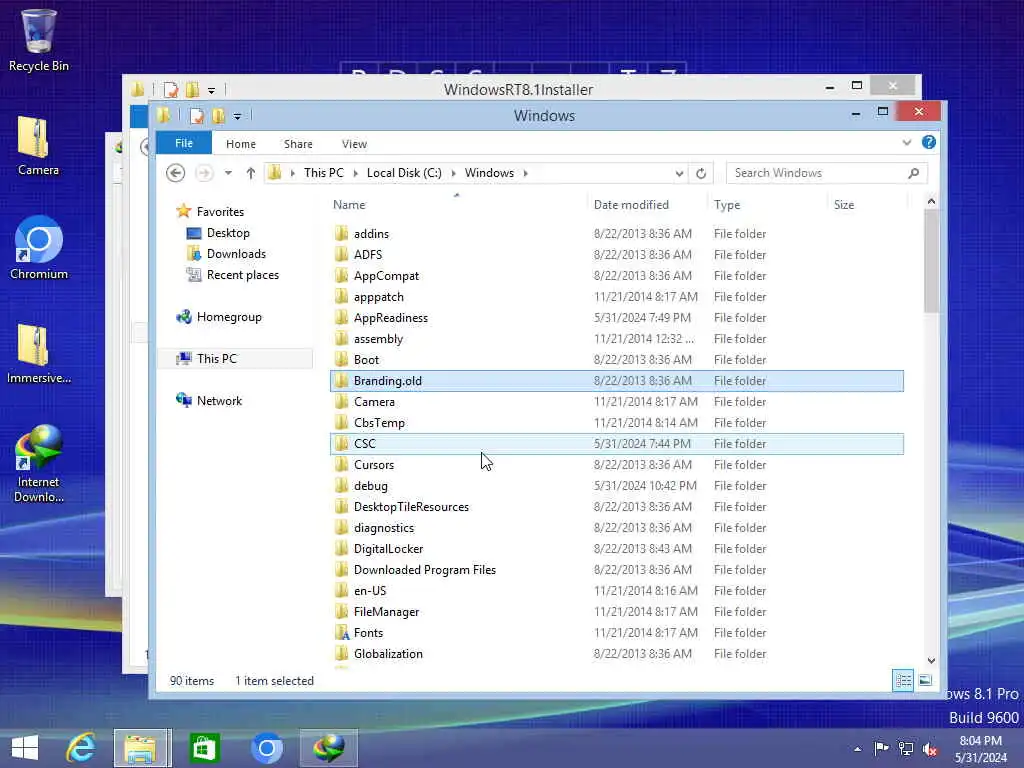
Task: Select Homegroup in navigation pane
Action: click(x=229, y=317)
